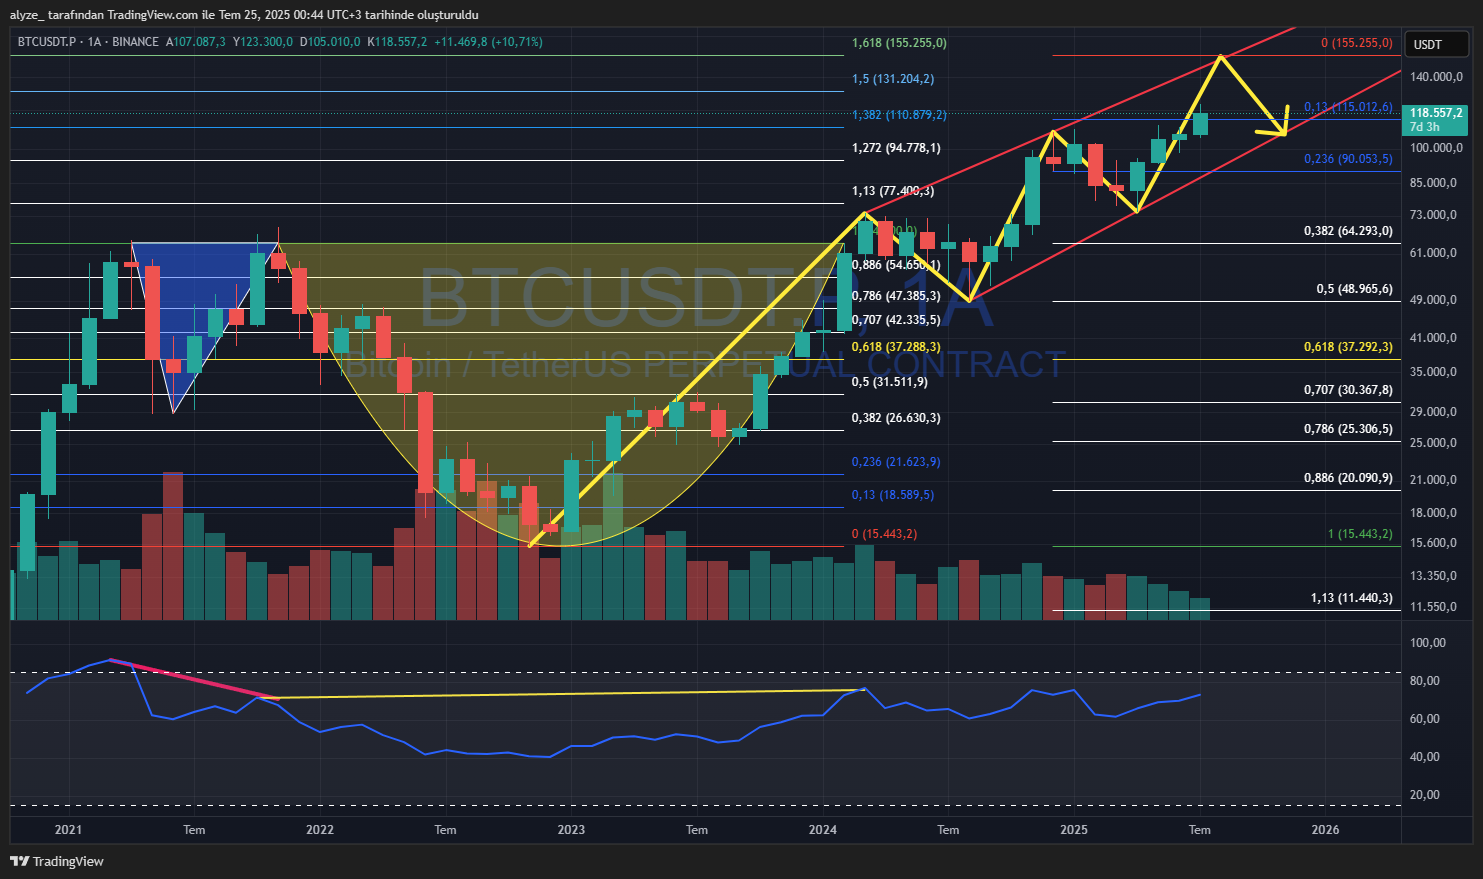The width and height of the screenshot is (1483, 879).
Task: Click the BTCUSDT.P symbol title
Action: point(47,42)
